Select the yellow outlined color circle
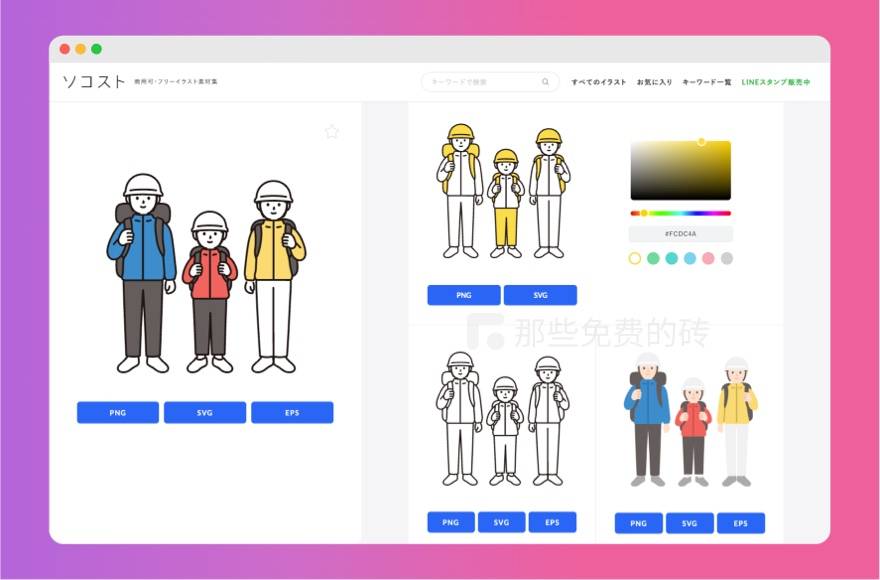This screenshot has width=880, height=580. pyautogui.click(x=635, y=258)
